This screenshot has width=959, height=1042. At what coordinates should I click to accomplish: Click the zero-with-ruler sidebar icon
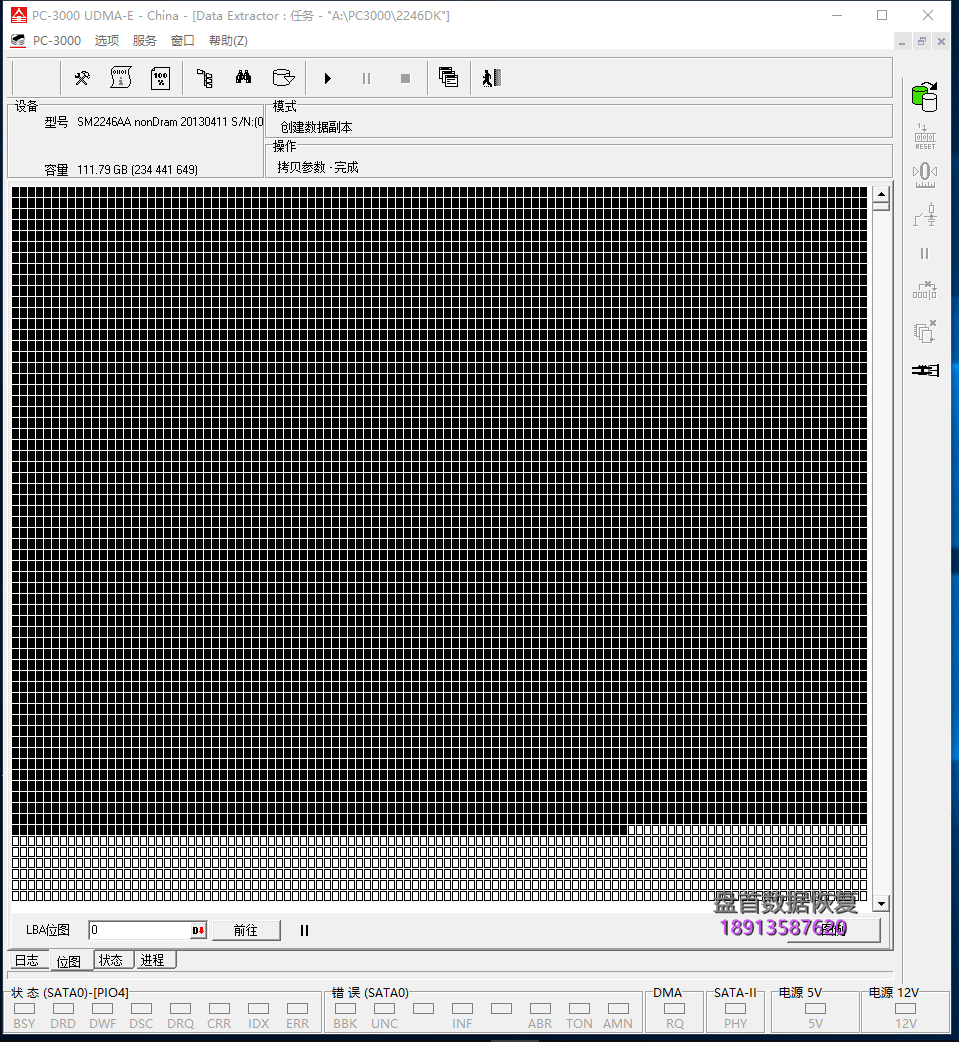point(924,175)
